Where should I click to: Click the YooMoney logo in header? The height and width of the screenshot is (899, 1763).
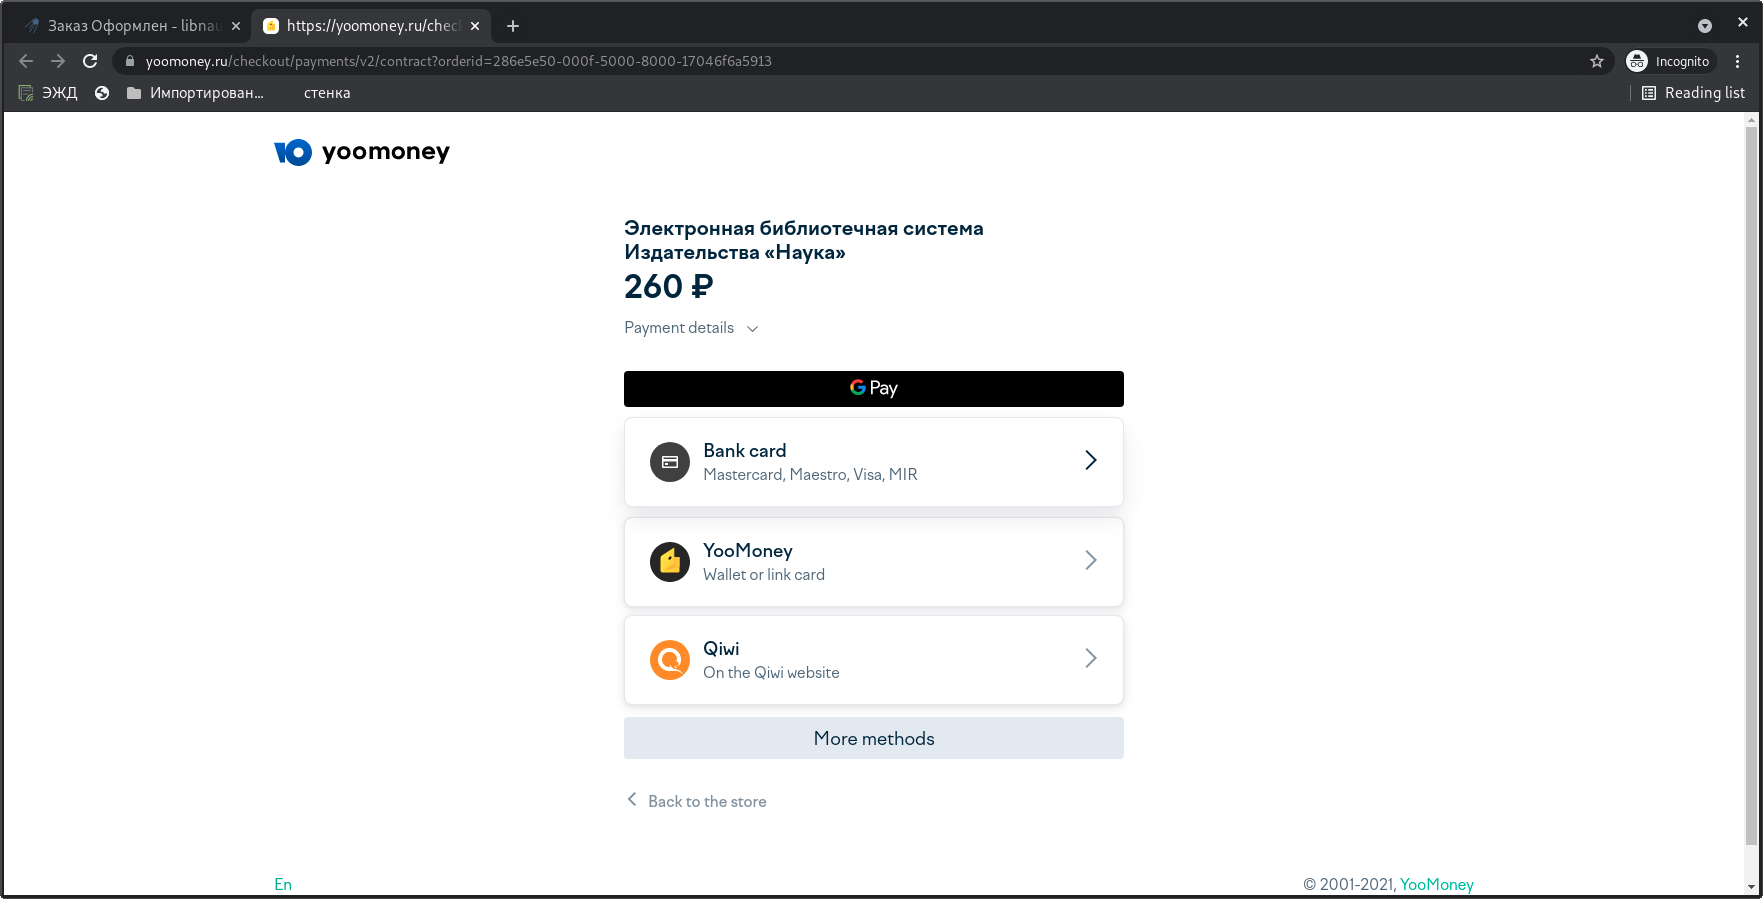coord(362,152)
